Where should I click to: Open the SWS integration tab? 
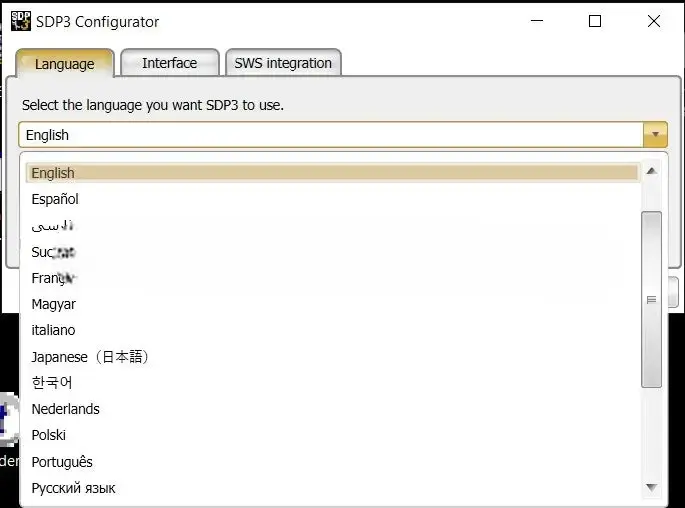pos(283,62)
